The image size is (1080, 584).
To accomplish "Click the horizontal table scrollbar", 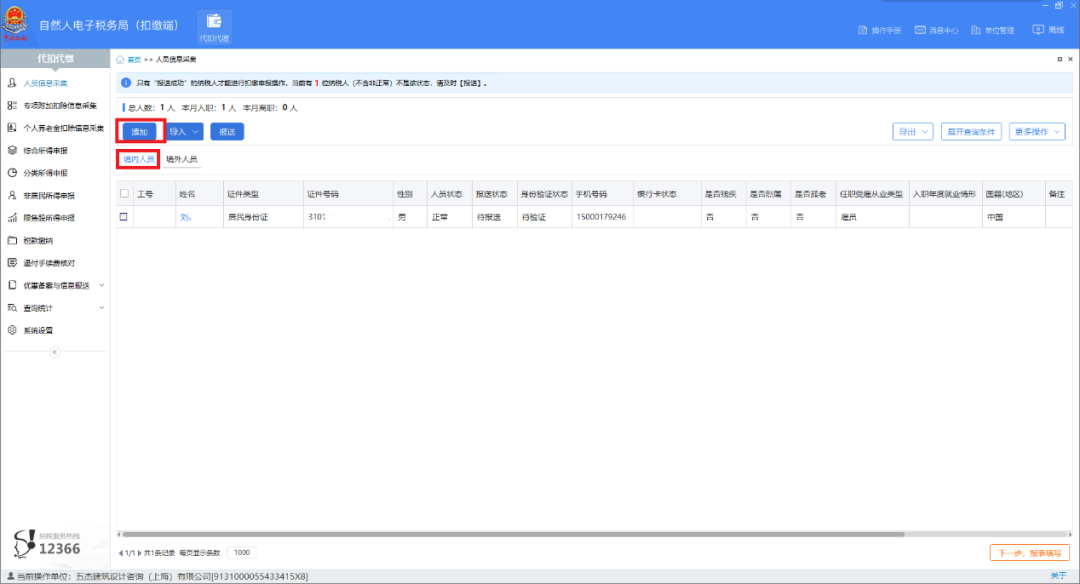I will 513,534.
